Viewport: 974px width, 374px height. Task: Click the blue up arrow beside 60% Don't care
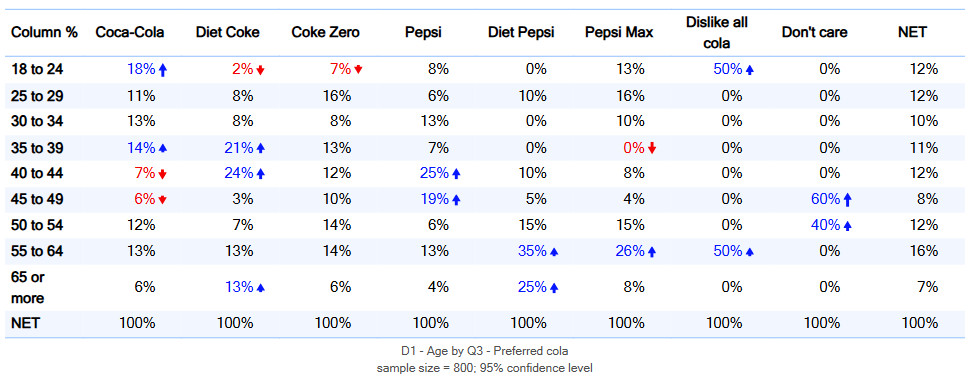[x=848, y=199]
